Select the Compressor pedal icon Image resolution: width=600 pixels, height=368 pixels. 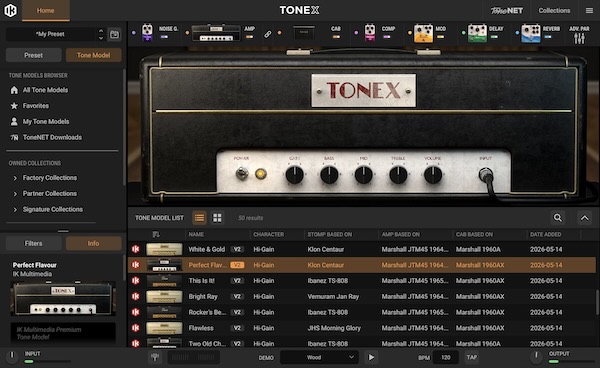click(370, 33)
